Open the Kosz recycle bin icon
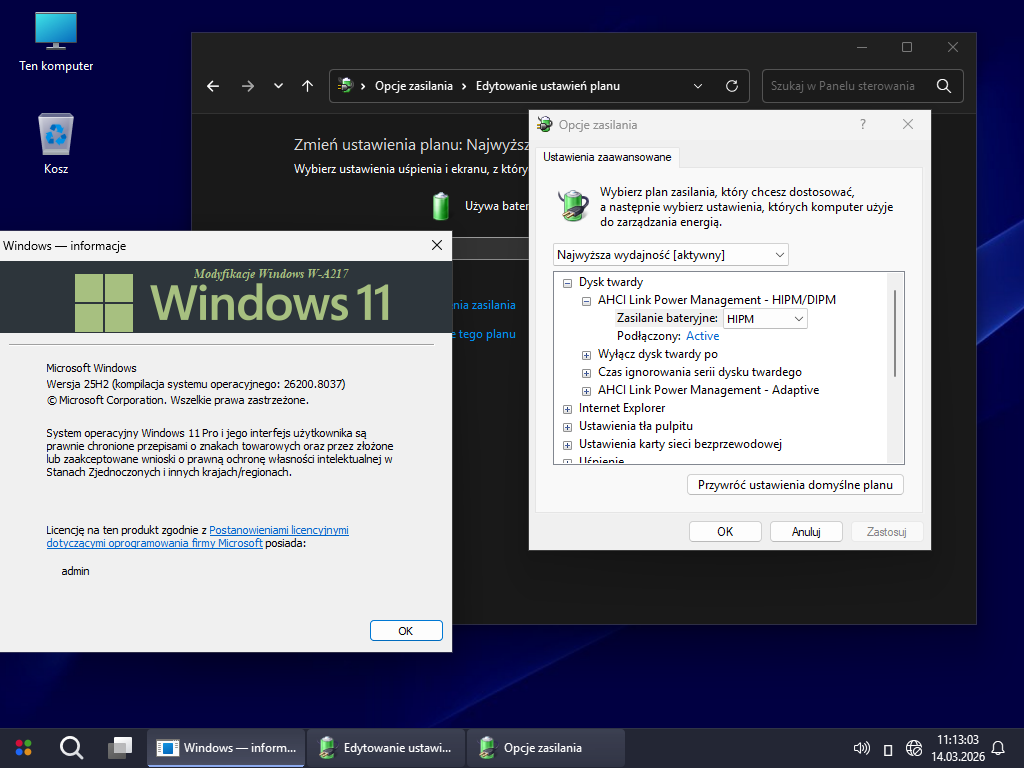 point(56,143)
